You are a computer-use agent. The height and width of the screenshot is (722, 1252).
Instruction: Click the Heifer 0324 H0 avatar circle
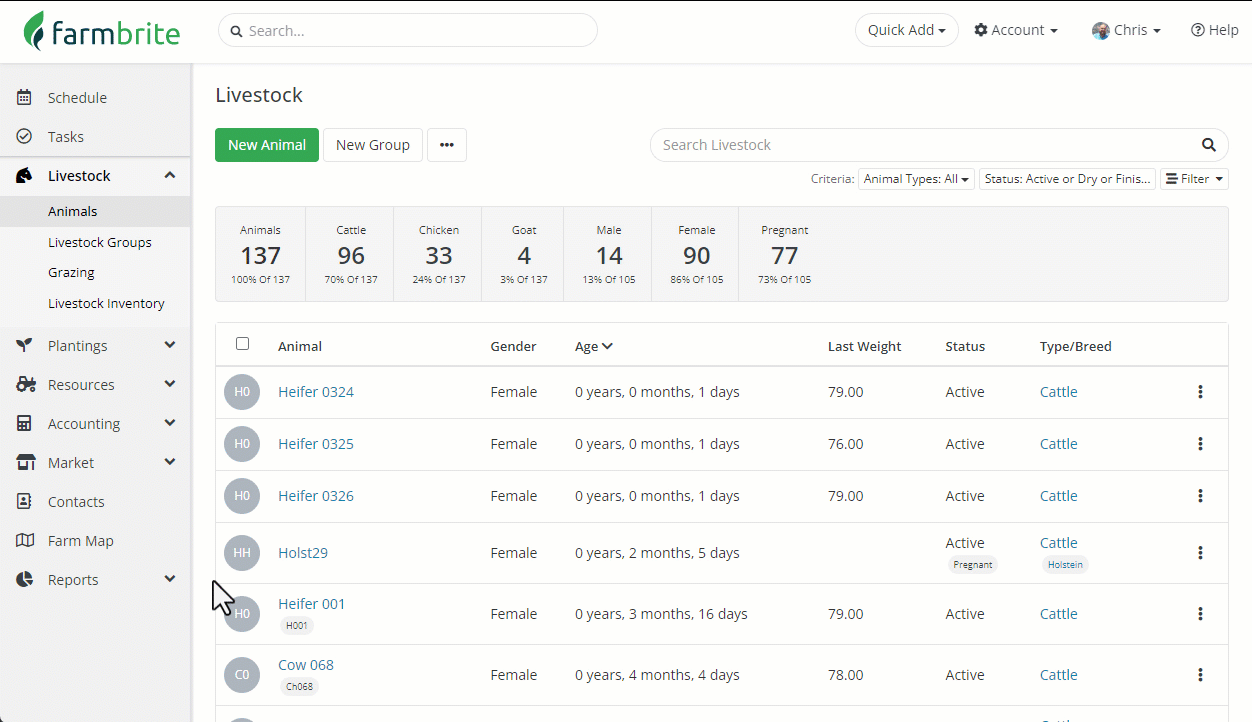242,392
